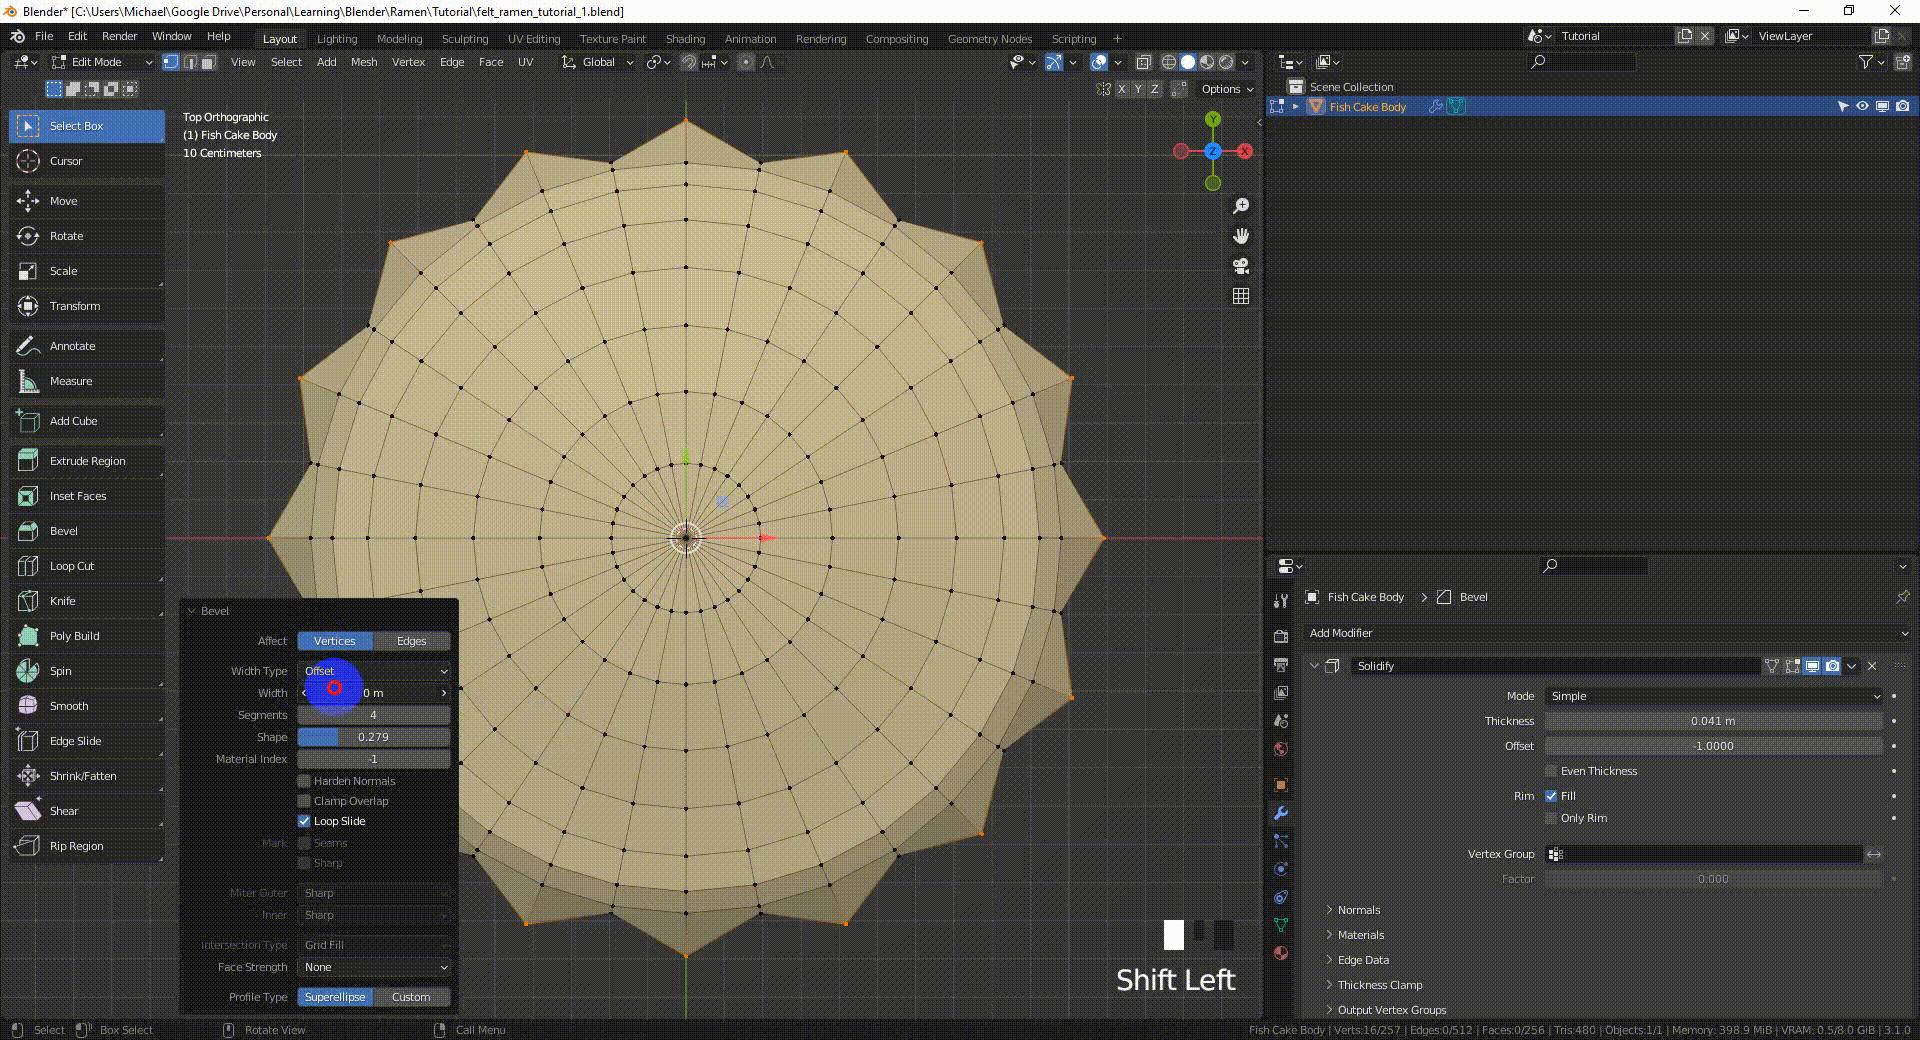Click the Measure tool
Screen dimensions: 1920x1040
coord(70,381)
